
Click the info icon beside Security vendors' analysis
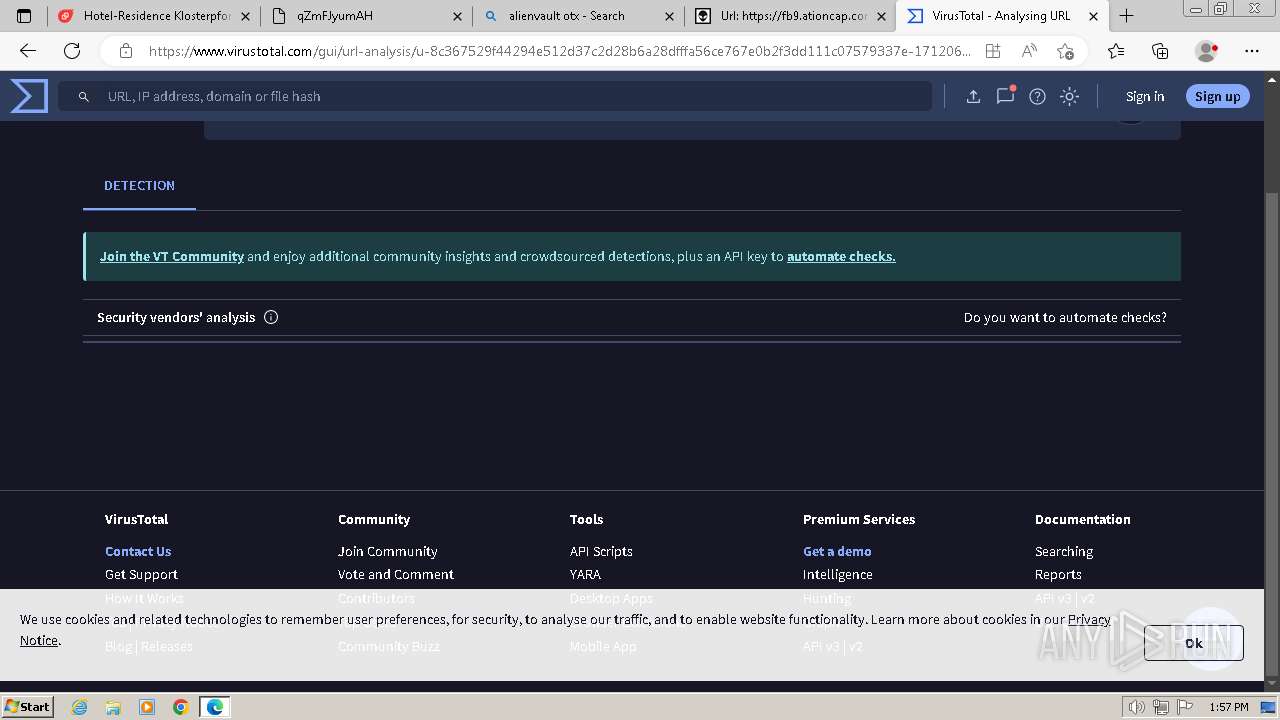[271, 317]
